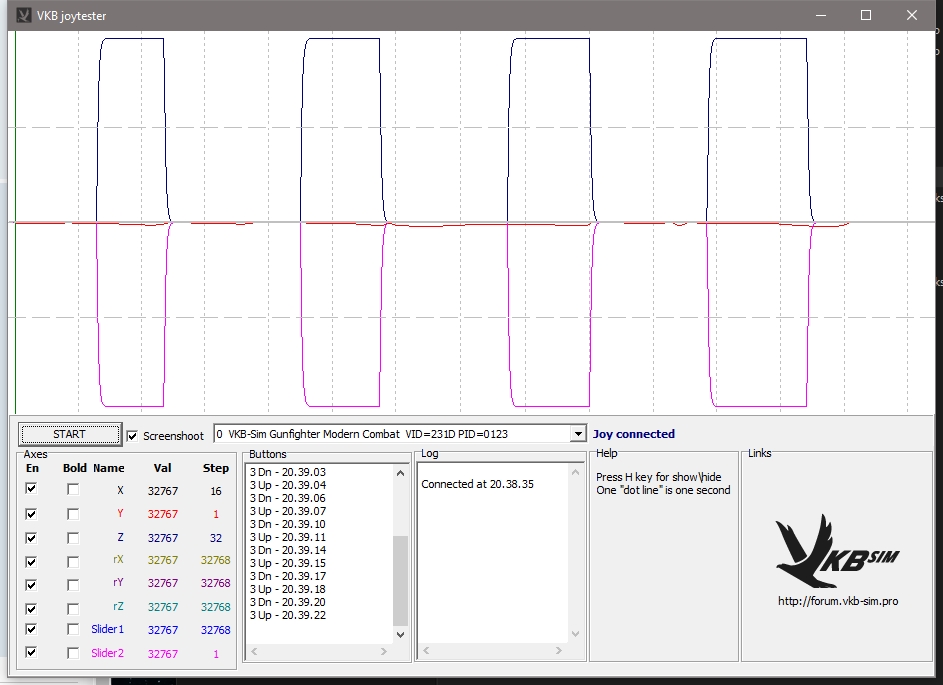Viewport: 943px width, 685px height.
Task: Toggle the Screenshoot checkbox
Action: tap(132, 436)
